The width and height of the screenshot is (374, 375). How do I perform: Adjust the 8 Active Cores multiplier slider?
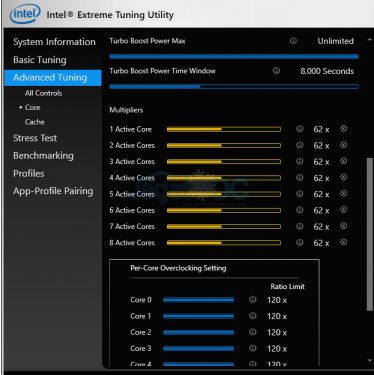click(224, 243)
